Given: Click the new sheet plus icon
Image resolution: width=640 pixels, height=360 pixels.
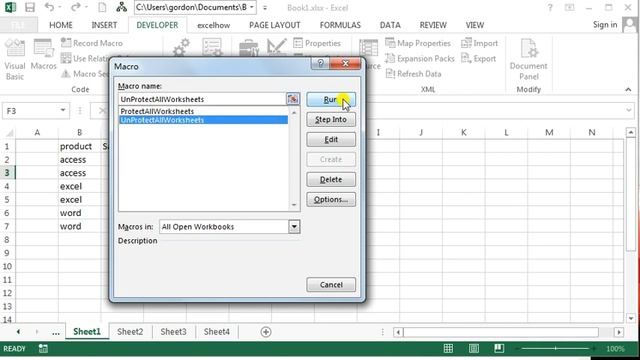Looking at the screenshot, I should (266, 332).
